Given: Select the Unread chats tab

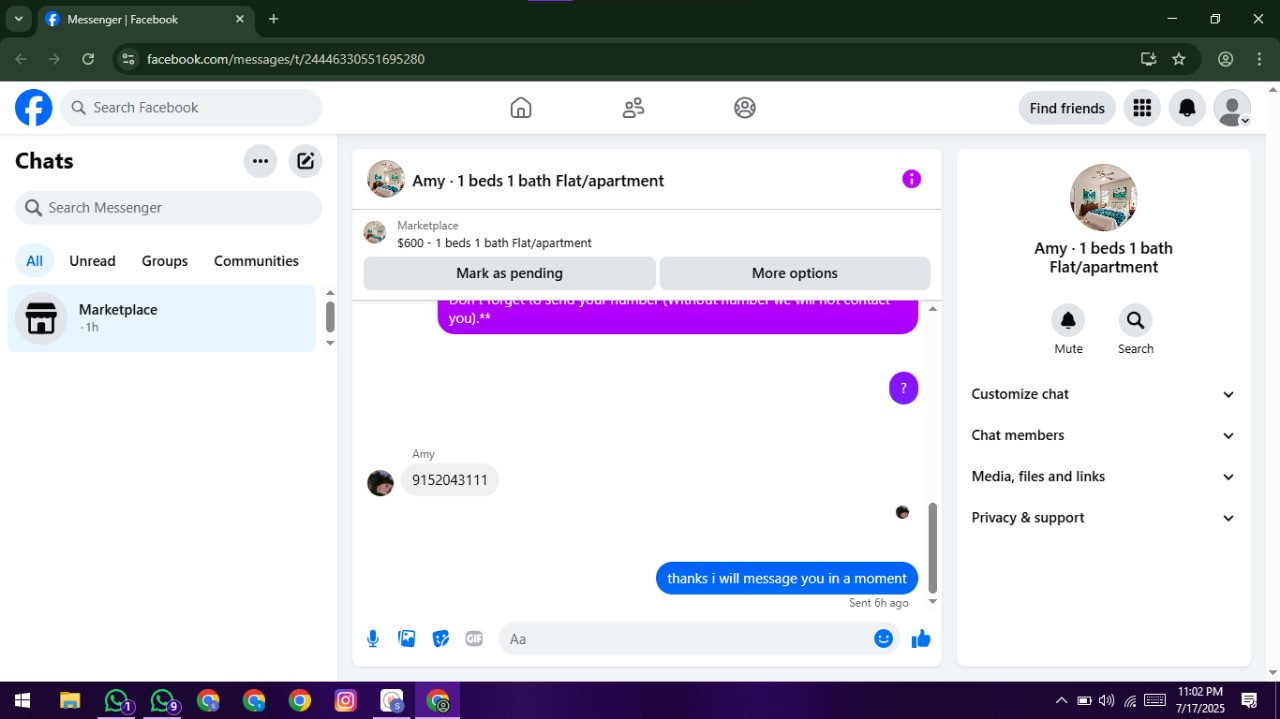Looking at the screenshot, I should pos(92,261).
